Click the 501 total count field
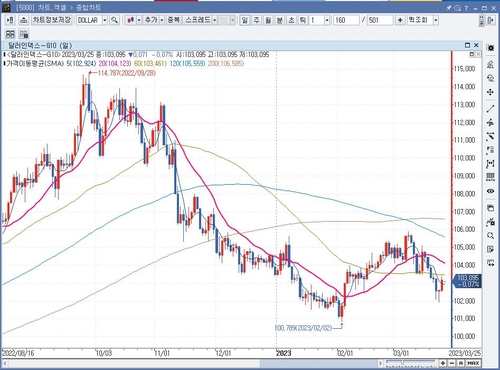This screenshot has width=500, height=370. pos(380,20)
